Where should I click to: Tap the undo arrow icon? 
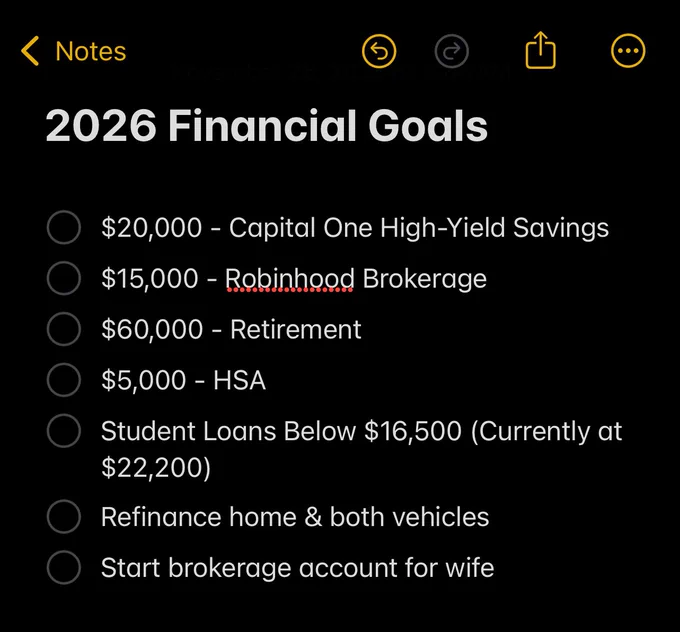(x=379, y=51)
